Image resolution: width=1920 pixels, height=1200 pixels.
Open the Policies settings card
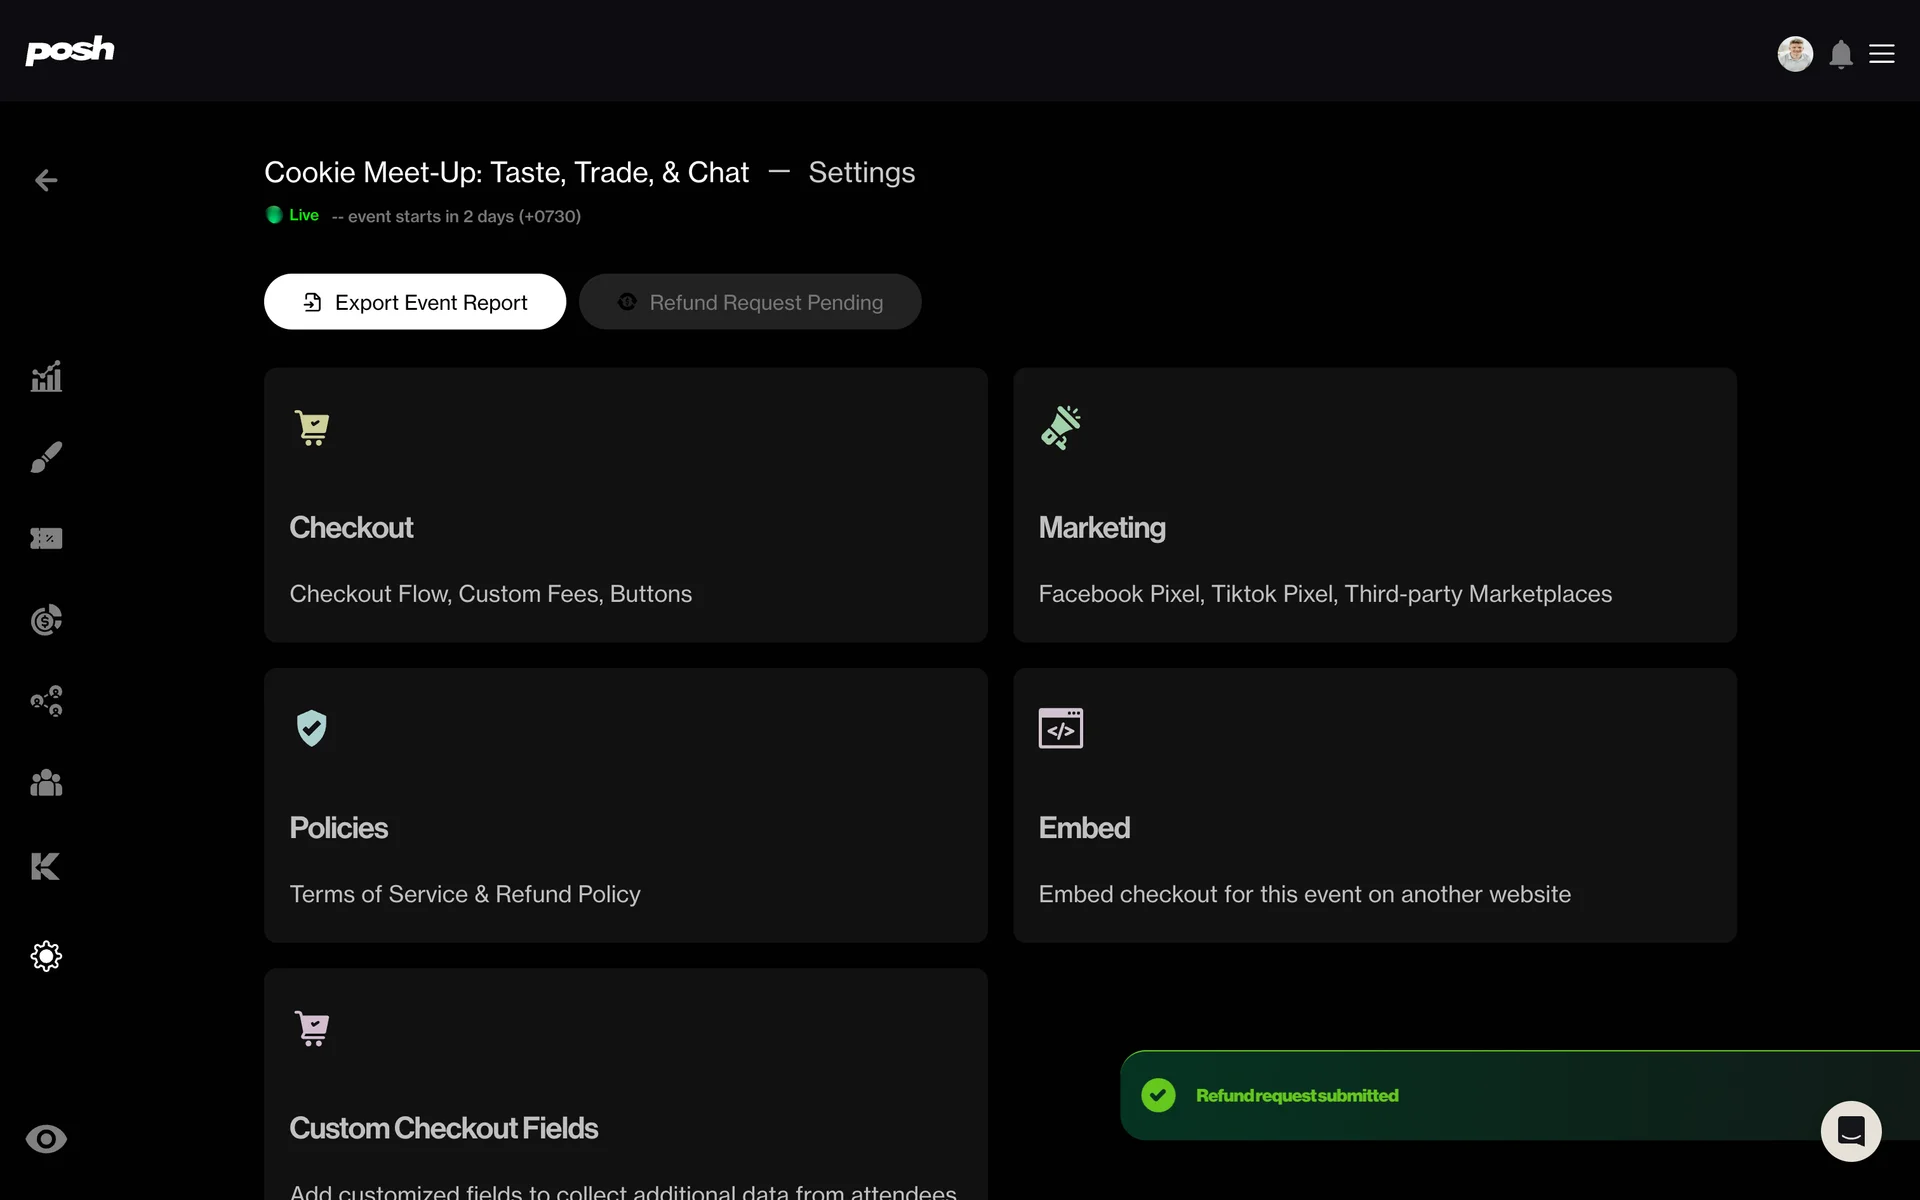click(x=626, y=805)
